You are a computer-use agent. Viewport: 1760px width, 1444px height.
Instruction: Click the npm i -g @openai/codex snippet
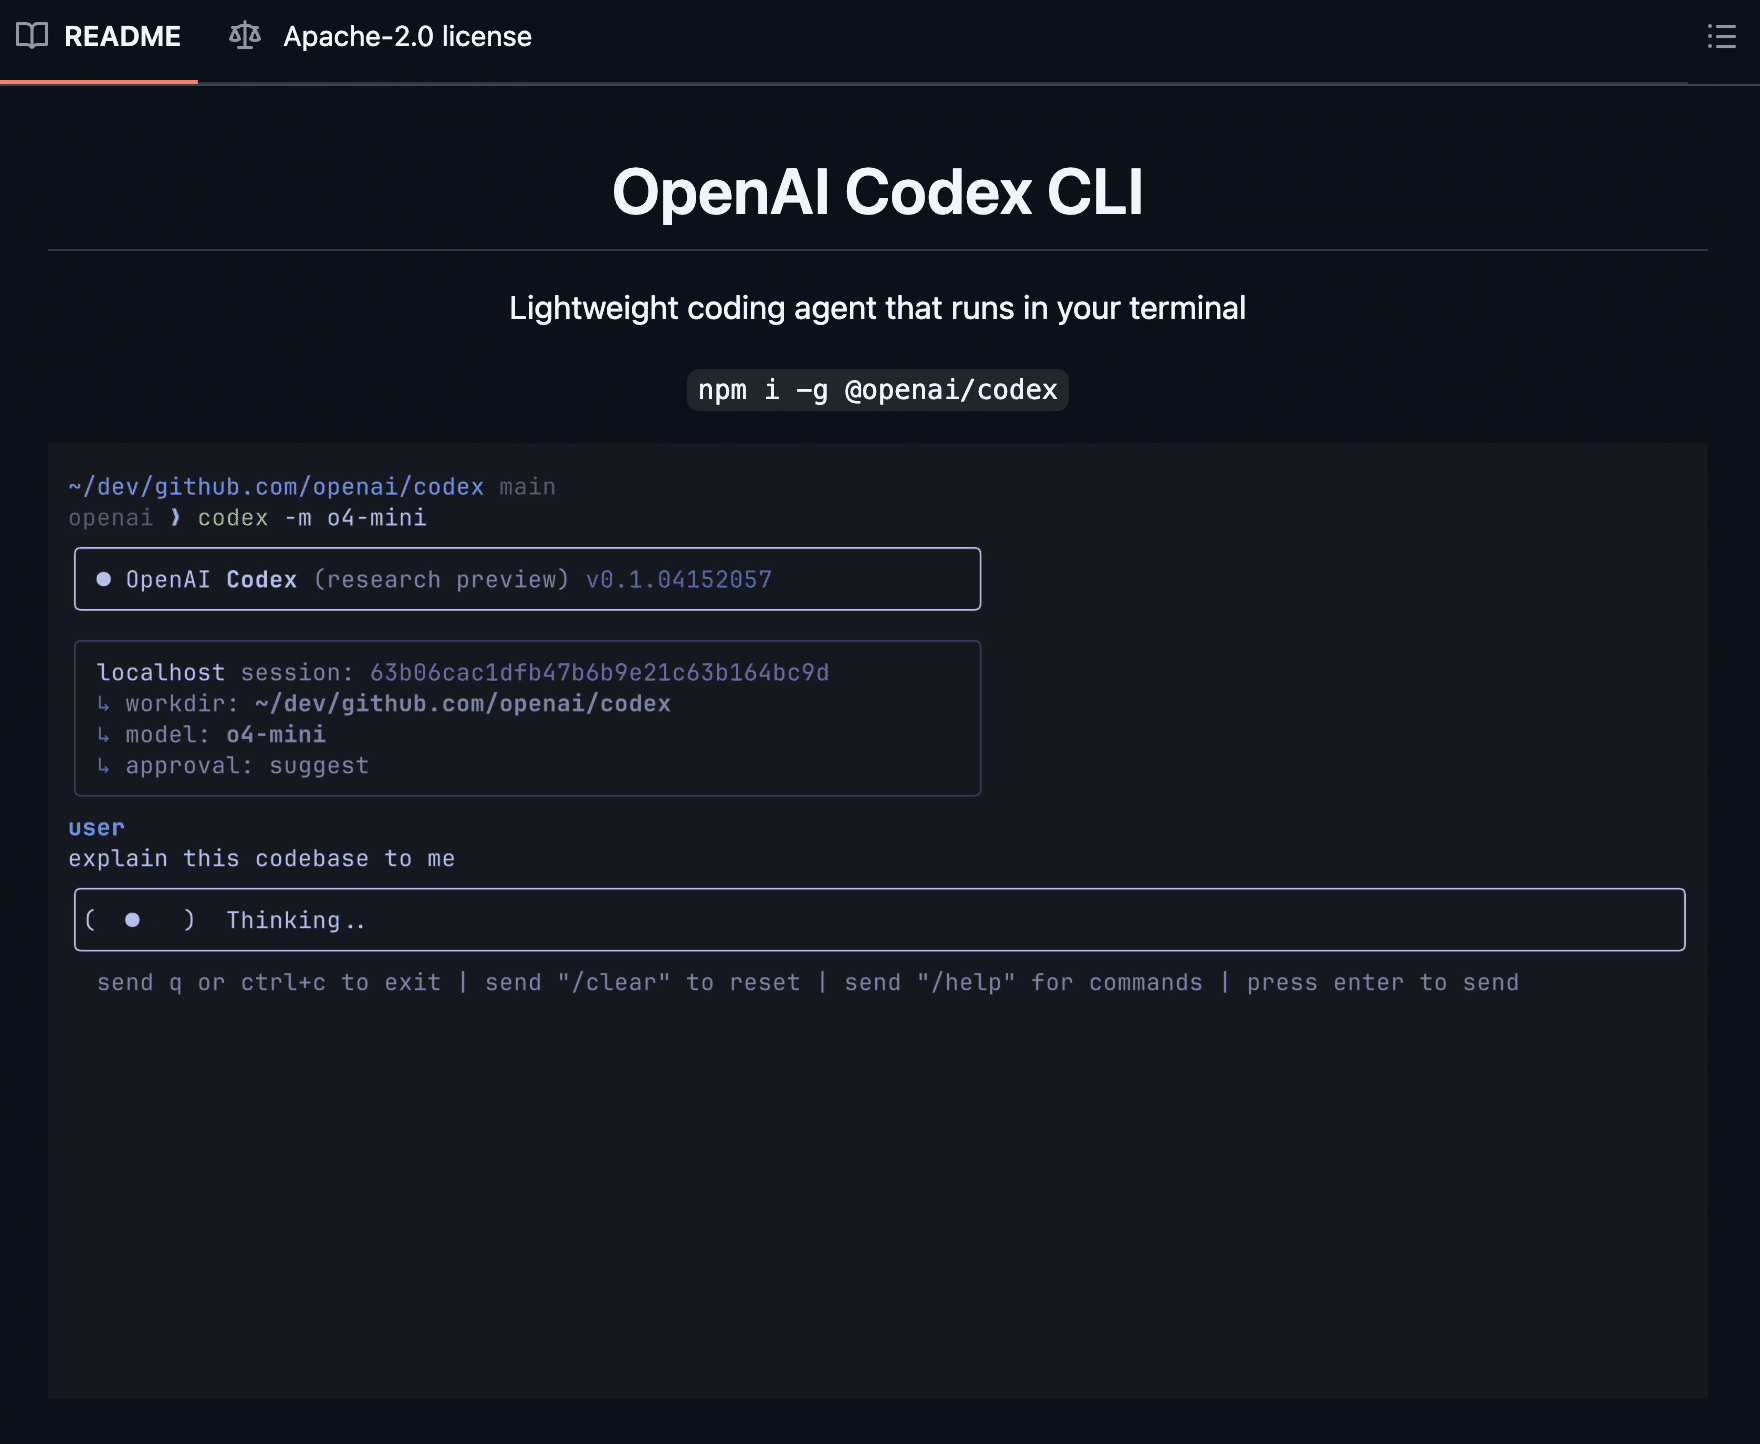click(877, 390)
